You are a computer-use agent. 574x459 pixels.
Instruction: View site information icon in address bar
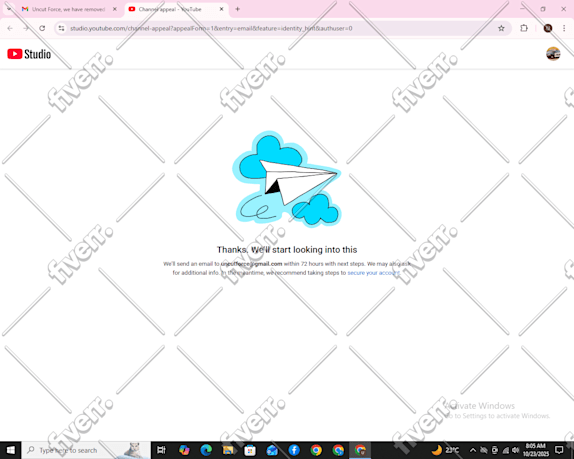coord(62,28)
